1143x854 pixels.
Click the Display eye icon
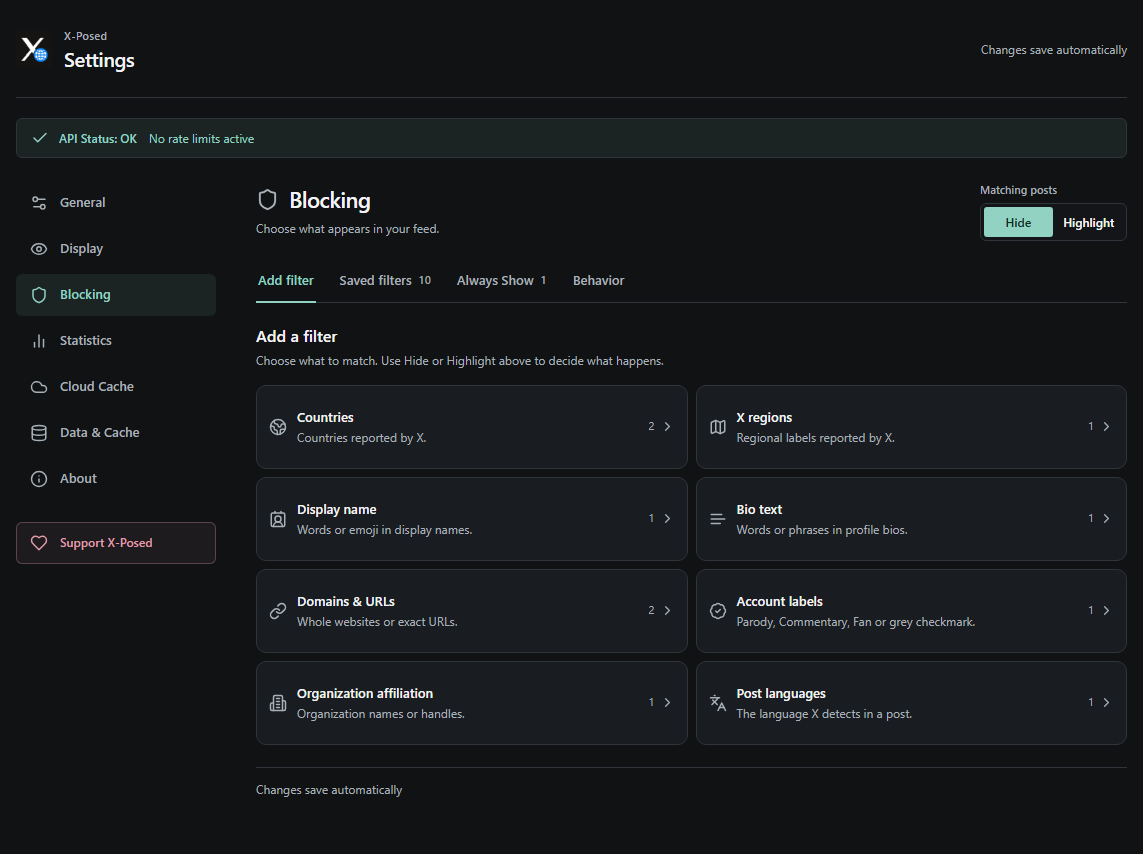point(39,248)
